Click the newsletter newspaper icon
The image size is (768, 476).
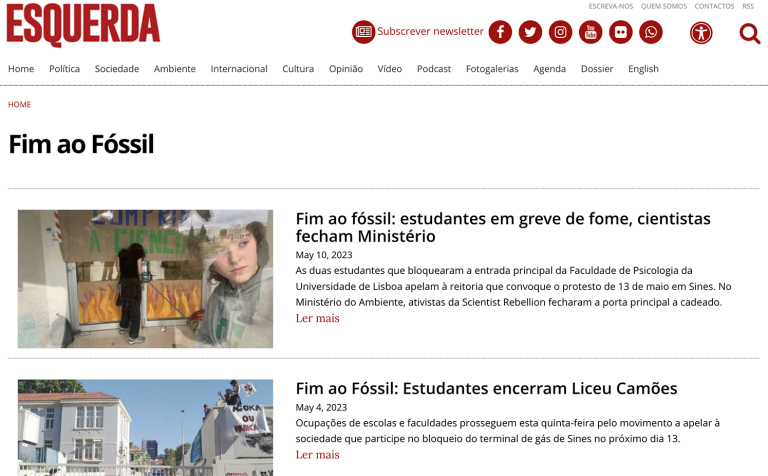coord(363,32)
